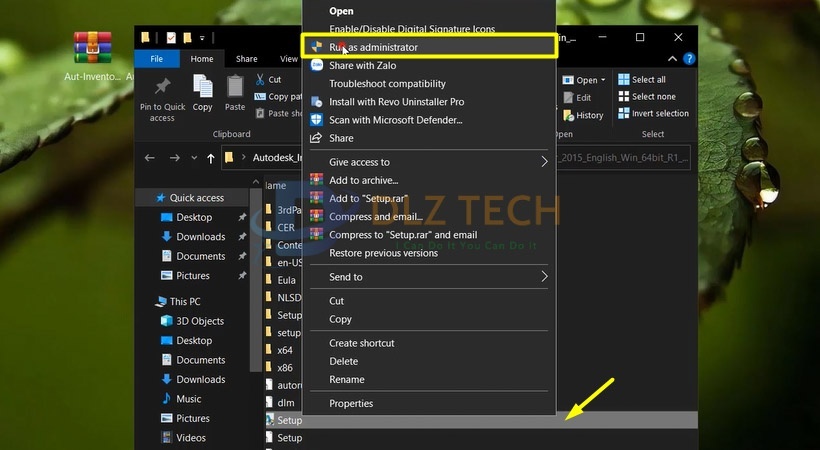This screenshot has width=820, height=450.
Task: Open This PC in navigation pane
Action: pyautogui.click(x=184, y=301)
